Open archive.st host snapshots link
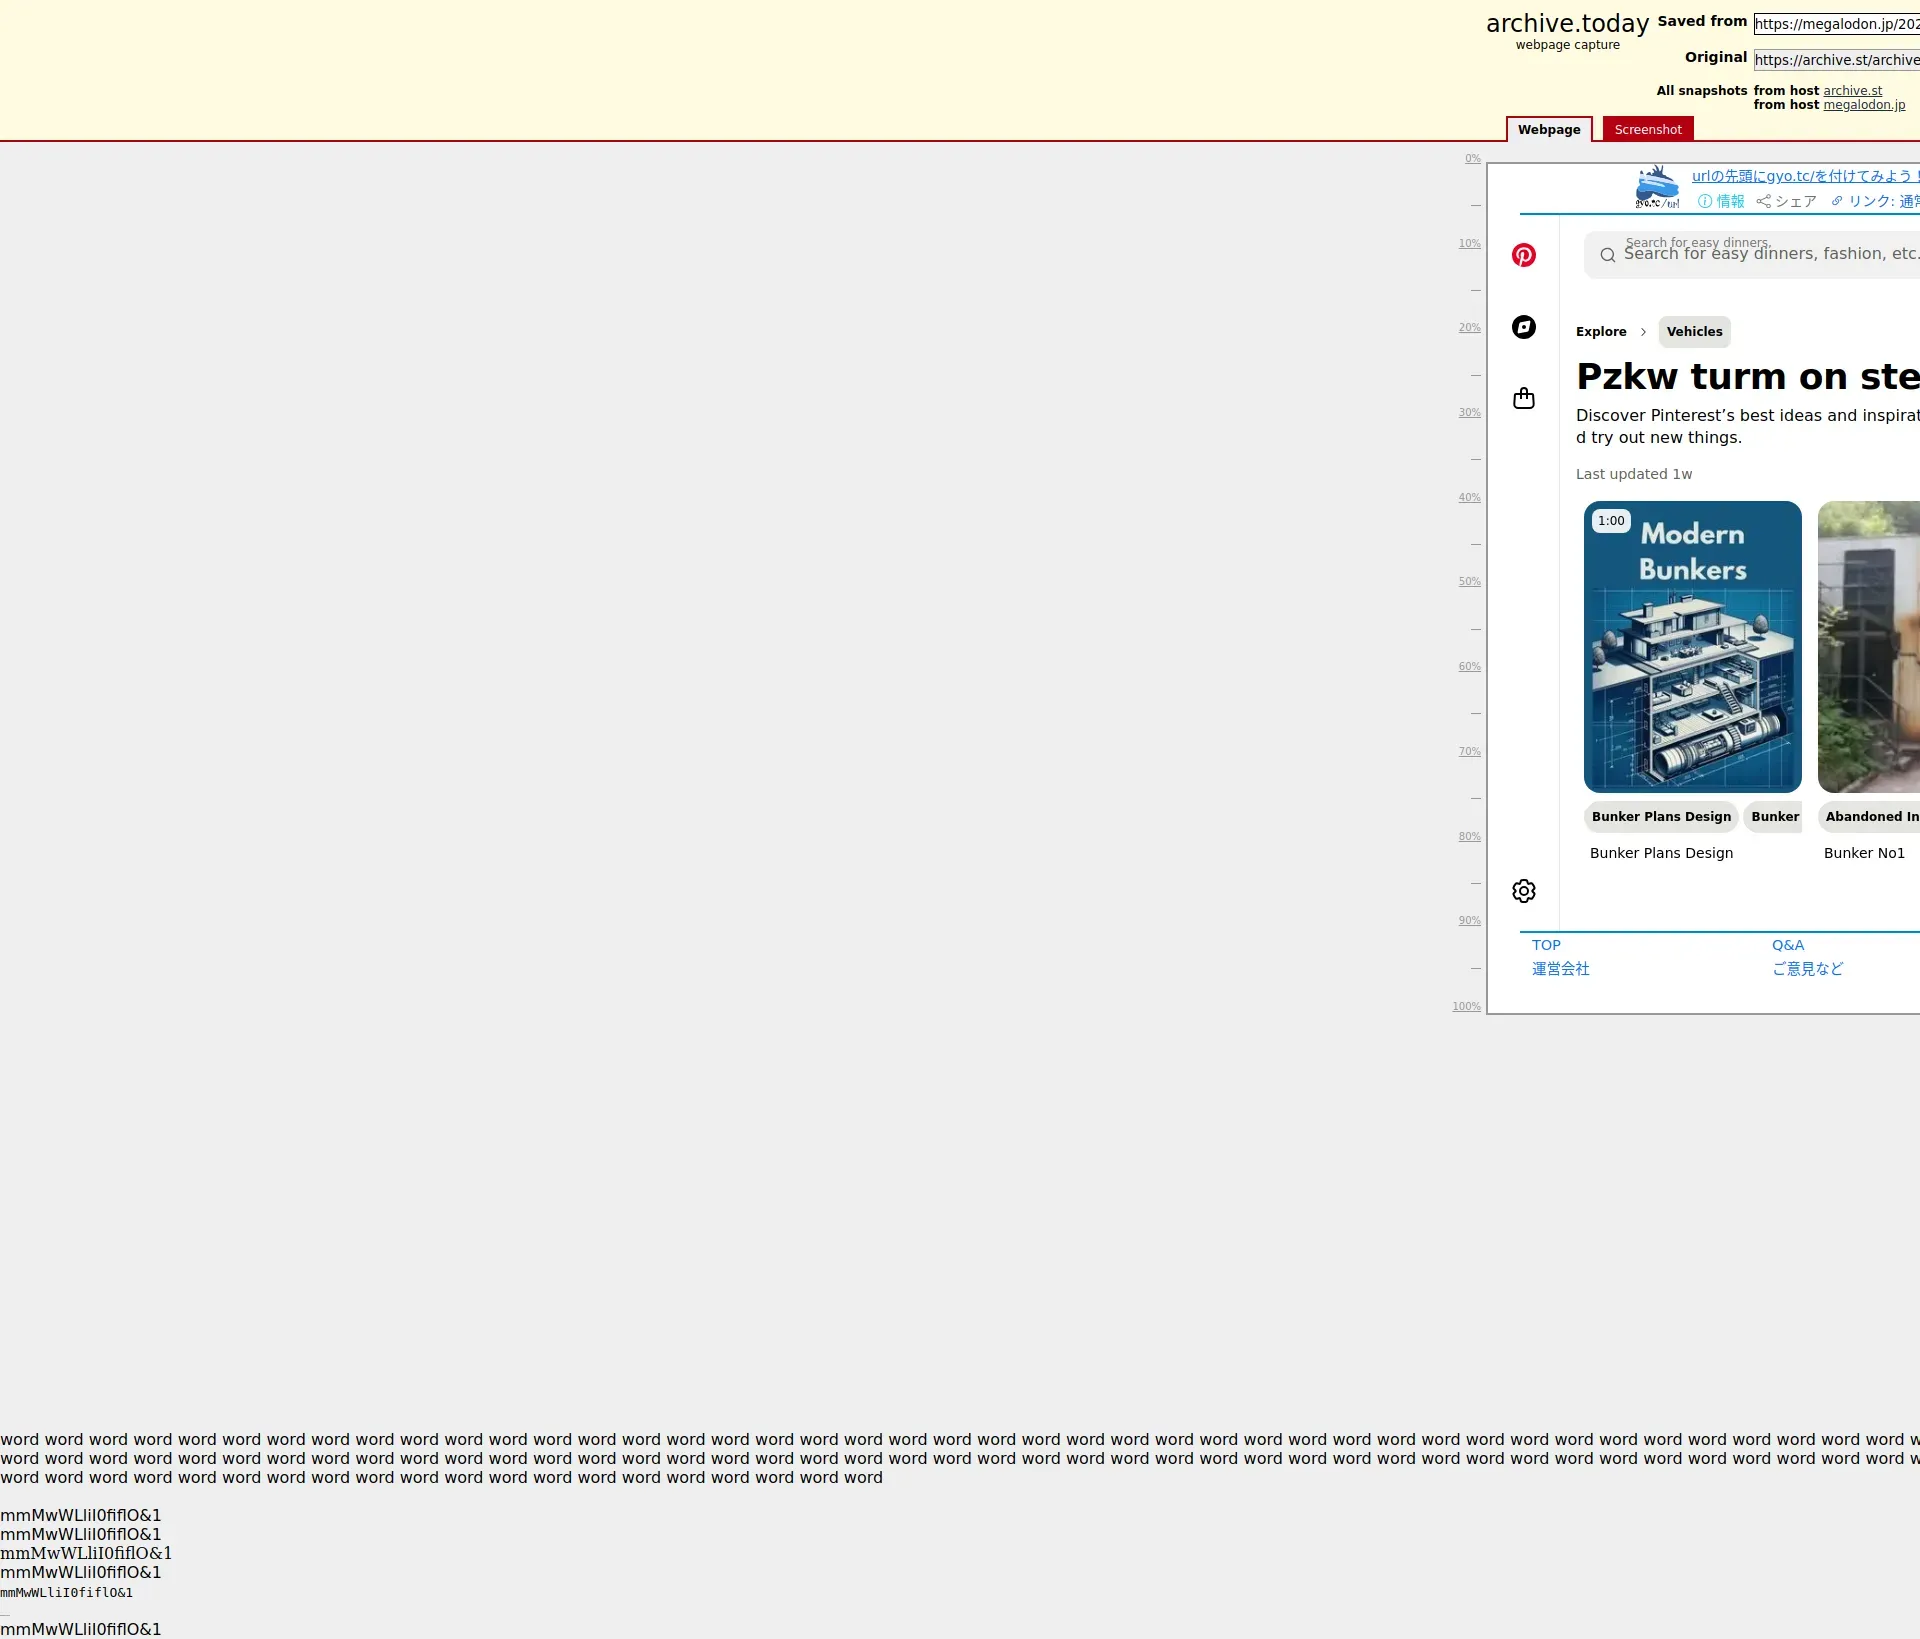 [x=1852, y=91]
